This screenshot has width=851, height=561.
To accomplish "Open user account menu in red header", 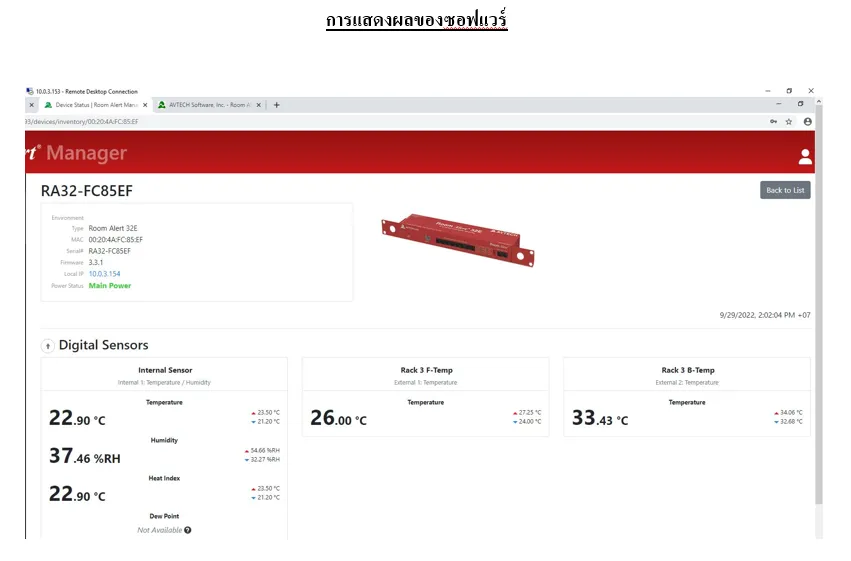I will 804,156.
